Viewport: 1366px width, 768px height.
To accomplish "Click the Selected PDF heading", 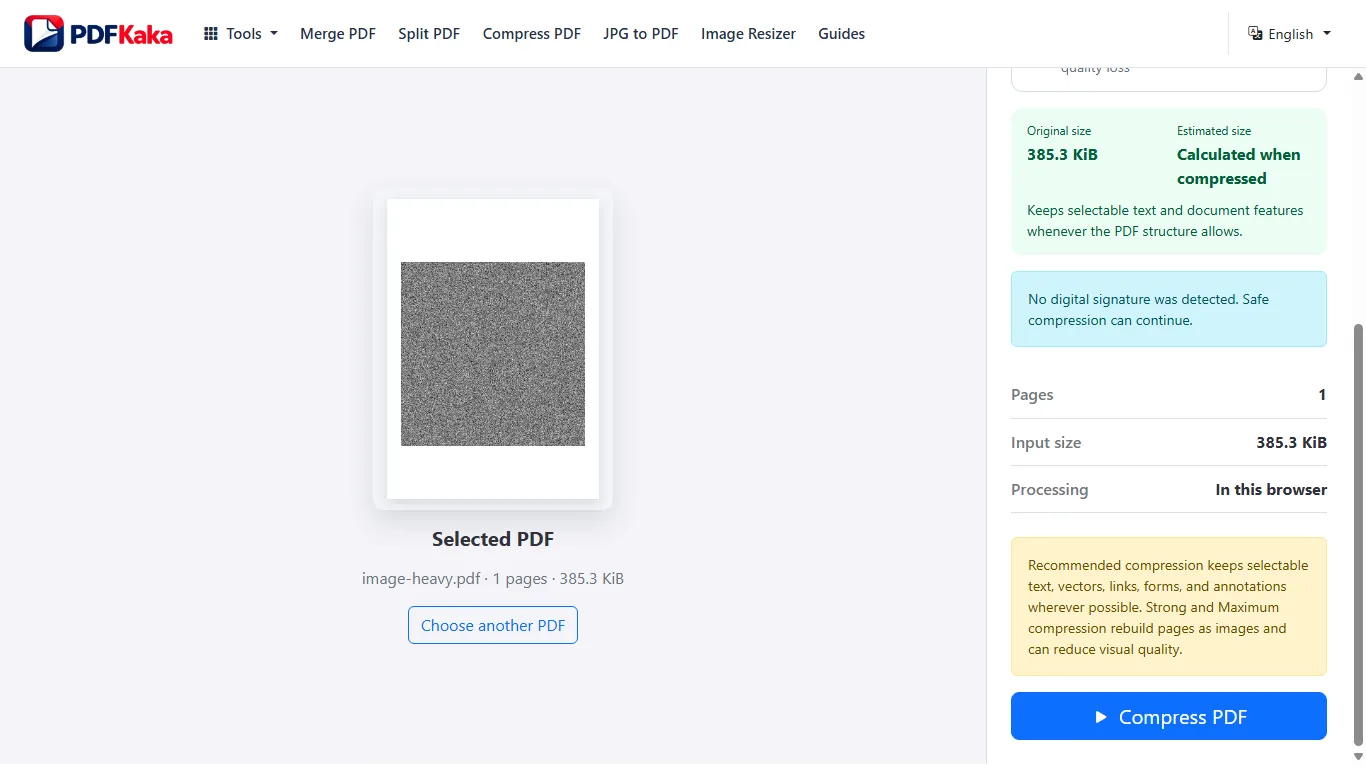I will (x=493, y=539).
